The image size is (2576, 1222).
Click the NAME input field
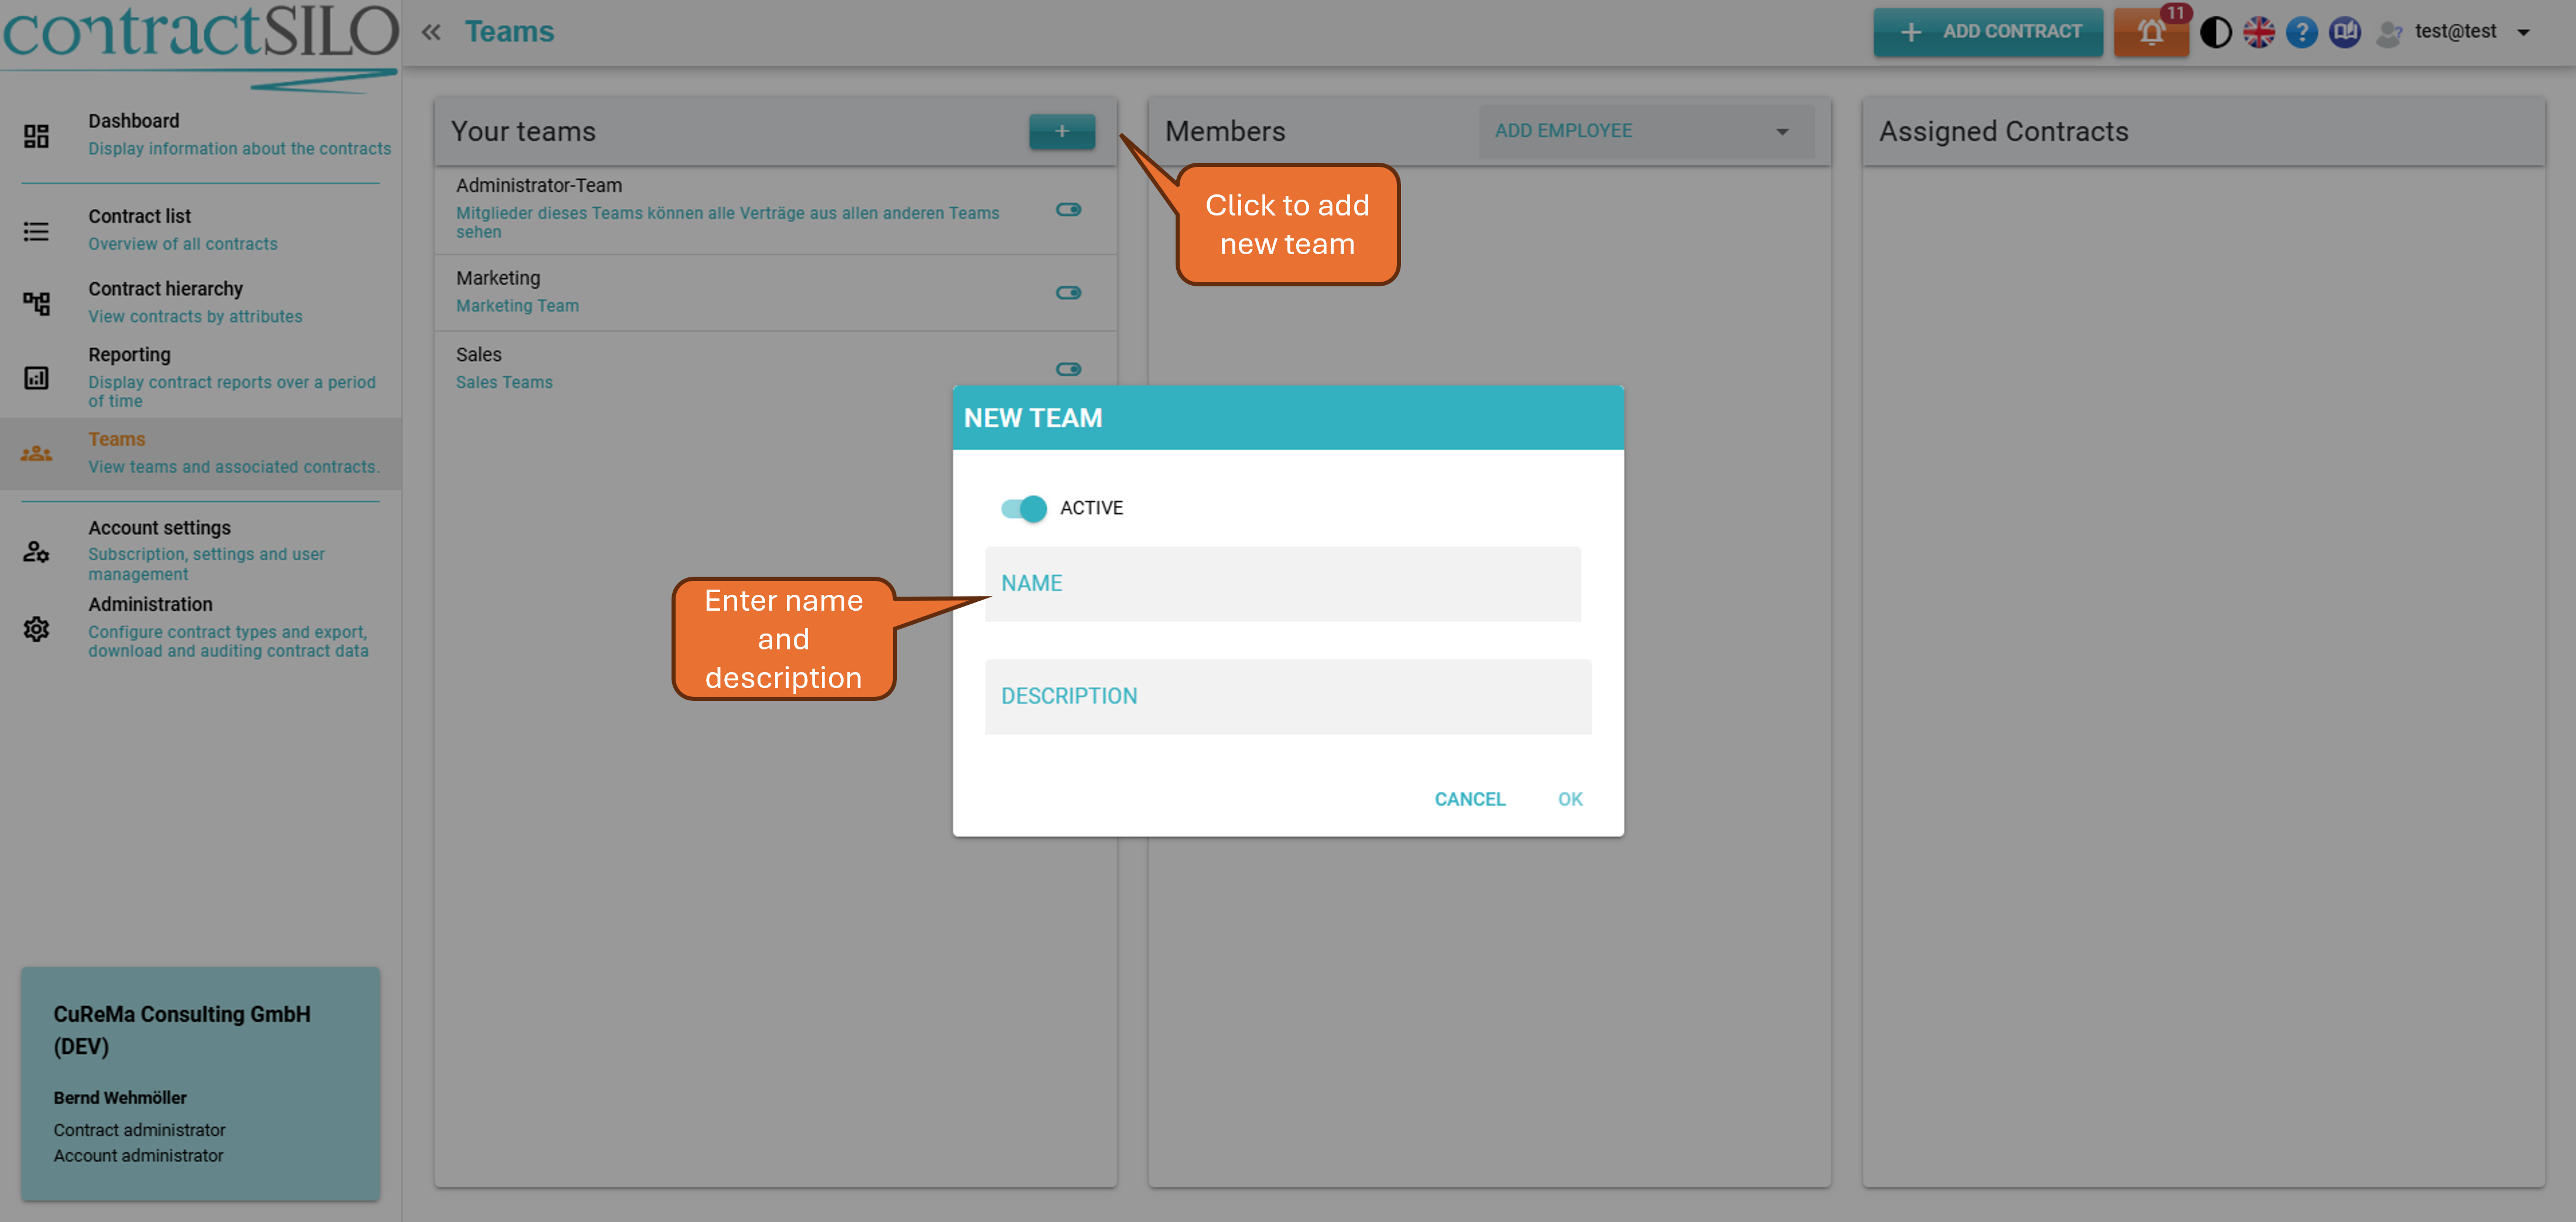point(1282,583)
